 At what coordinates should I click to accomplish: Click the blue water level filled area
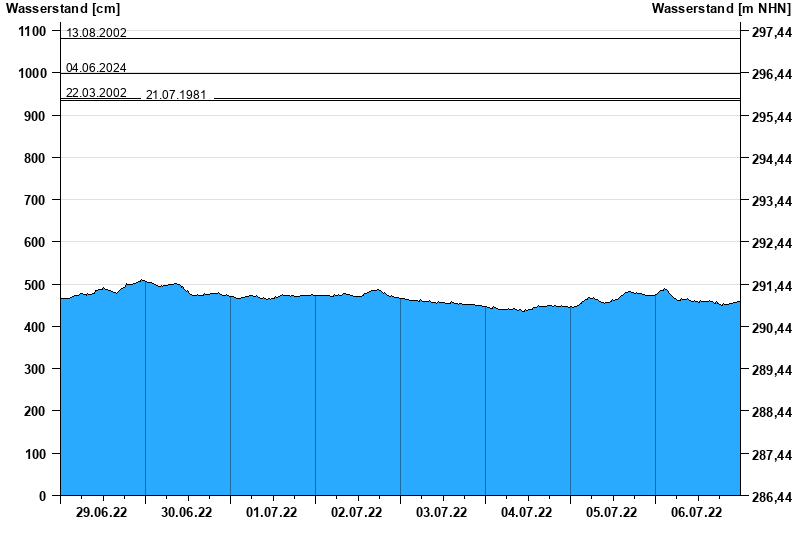pyautogui.click(x=400, y=400)
